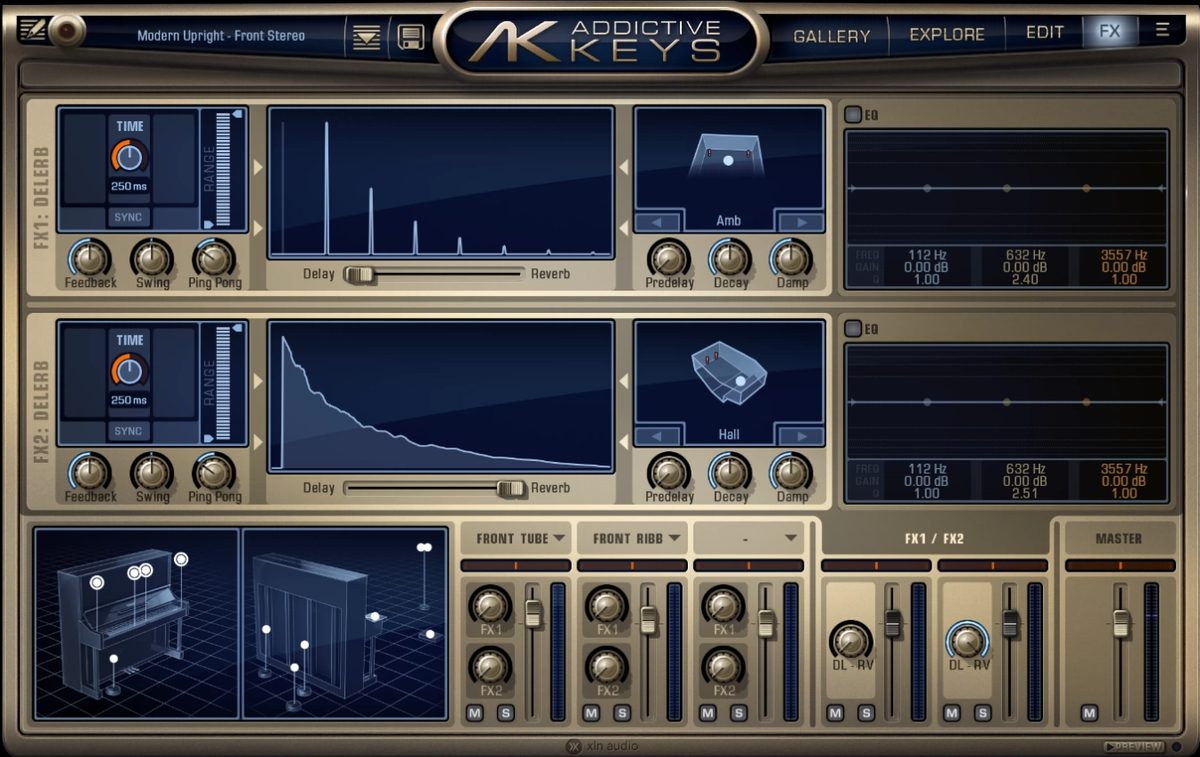The width and height of the screenshot is (1200, 757).
Task: Click the FX1 TIME knob
Action: coord(129,156)
